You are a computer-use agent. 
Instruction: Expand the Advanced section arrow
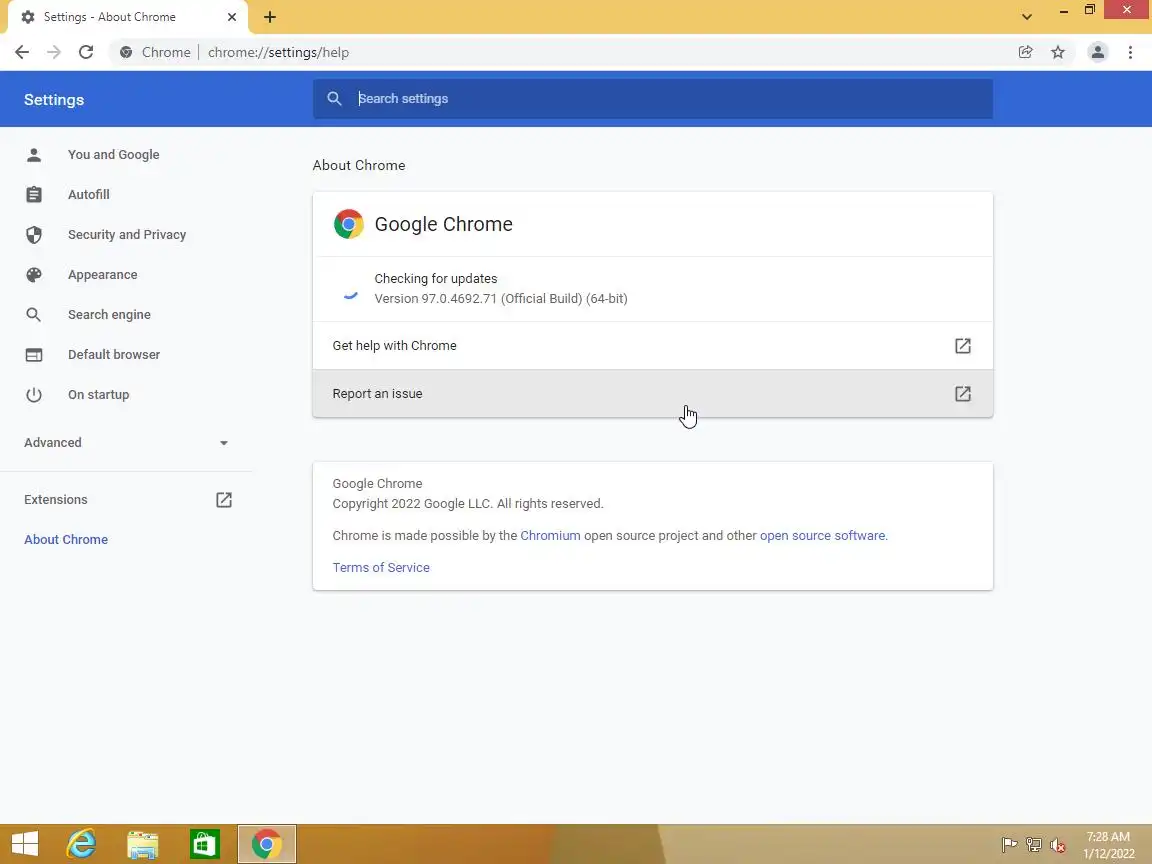point(224,443)
